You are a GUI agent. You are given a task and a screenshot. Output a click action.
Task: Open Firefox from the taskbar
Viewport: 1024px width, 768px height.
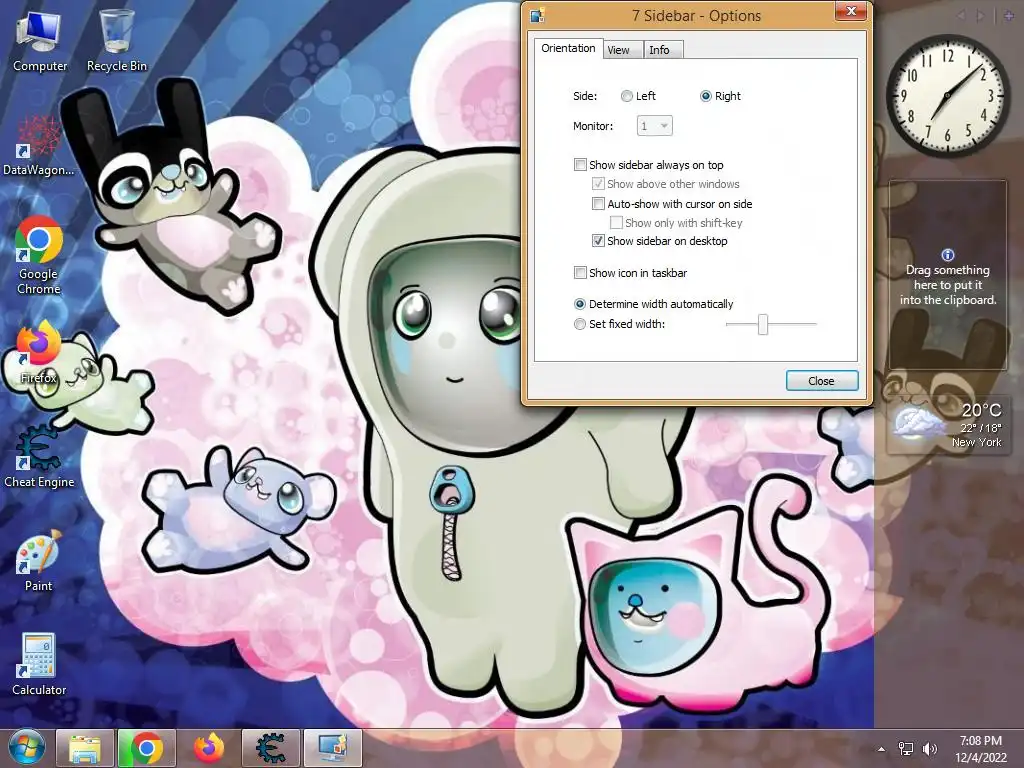[x=209, y=748]
